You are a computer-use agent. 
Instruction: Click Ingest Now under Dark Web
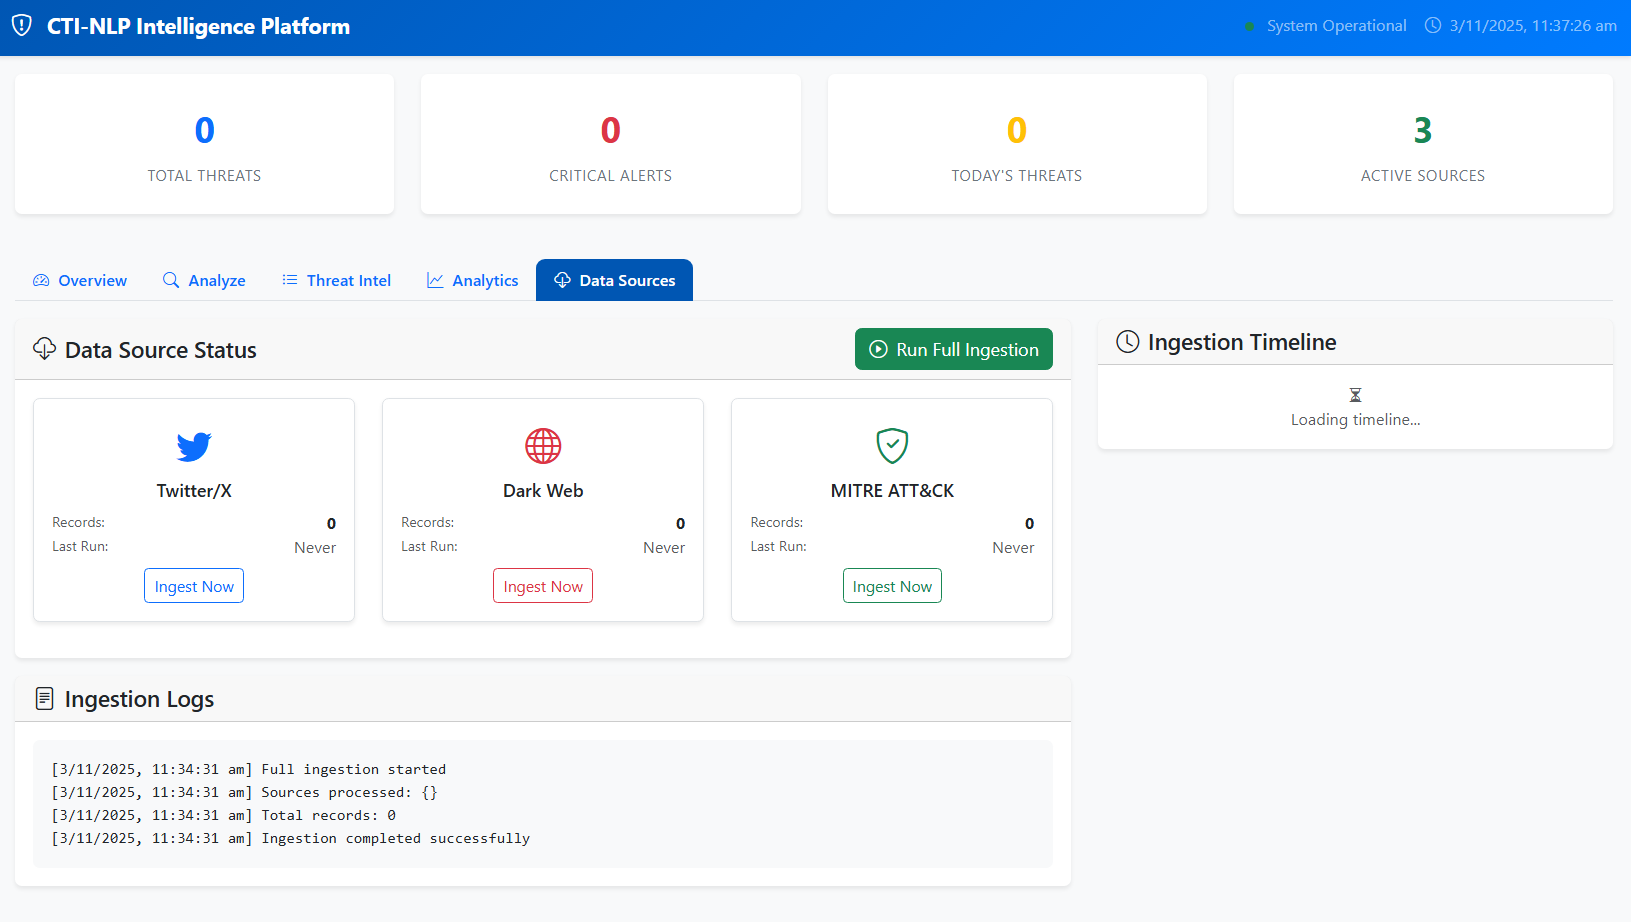pos(543,586)
